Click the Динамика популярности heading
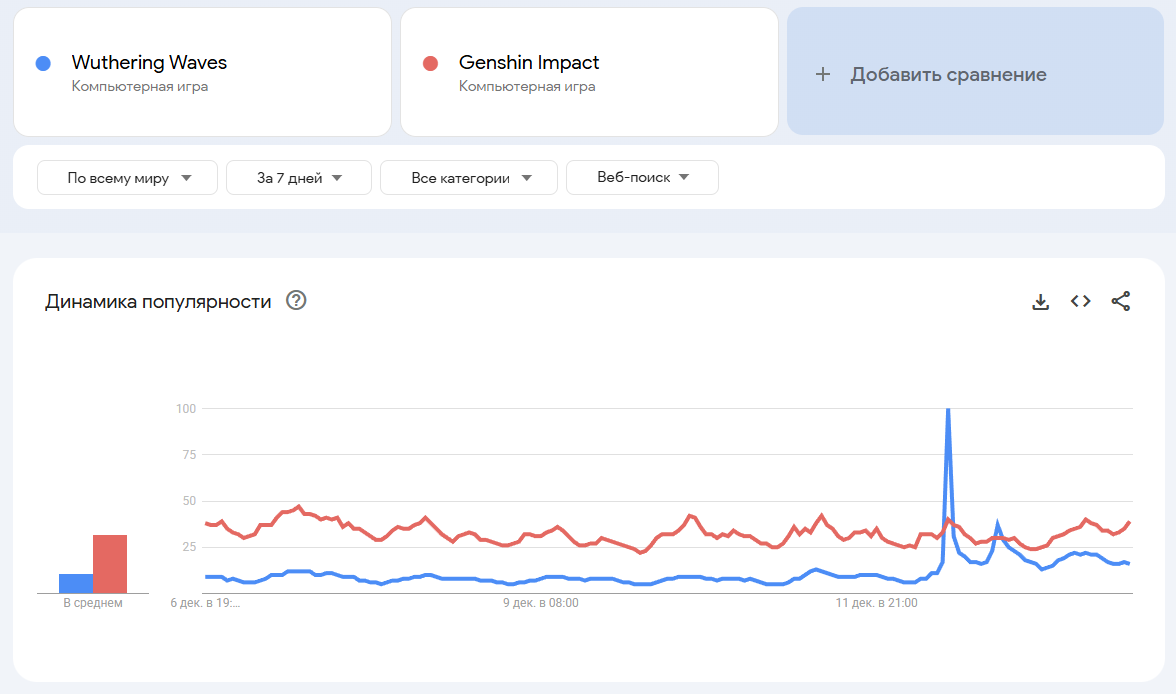 coord(158,302)
